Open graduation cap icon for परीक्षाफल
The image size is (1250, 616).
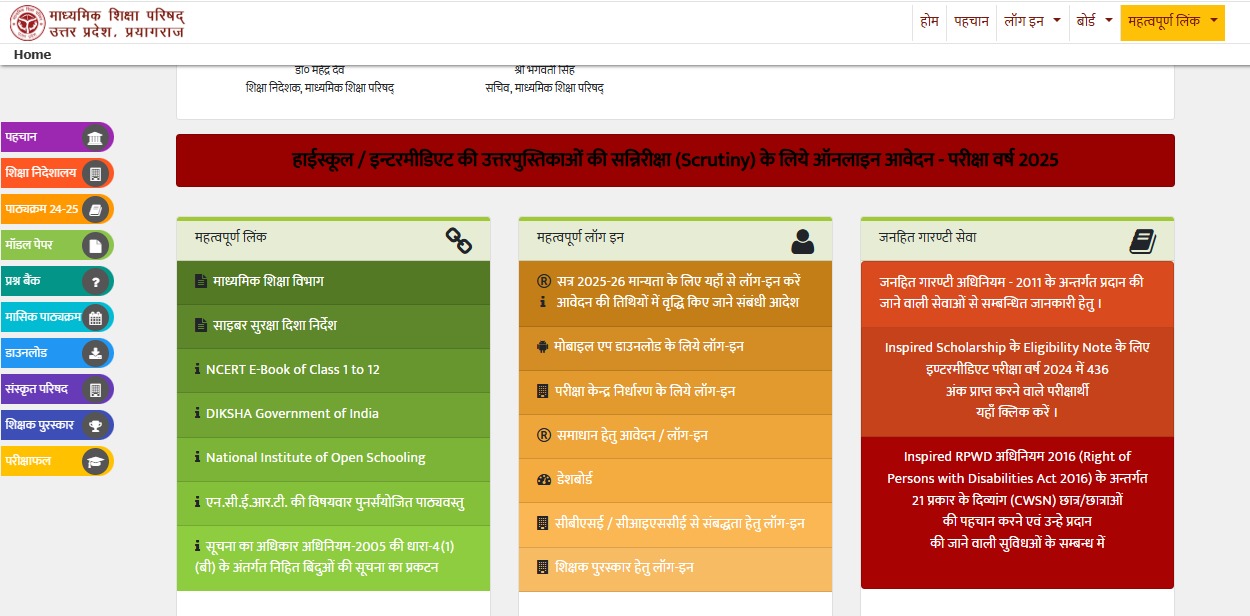coord(95,462)
